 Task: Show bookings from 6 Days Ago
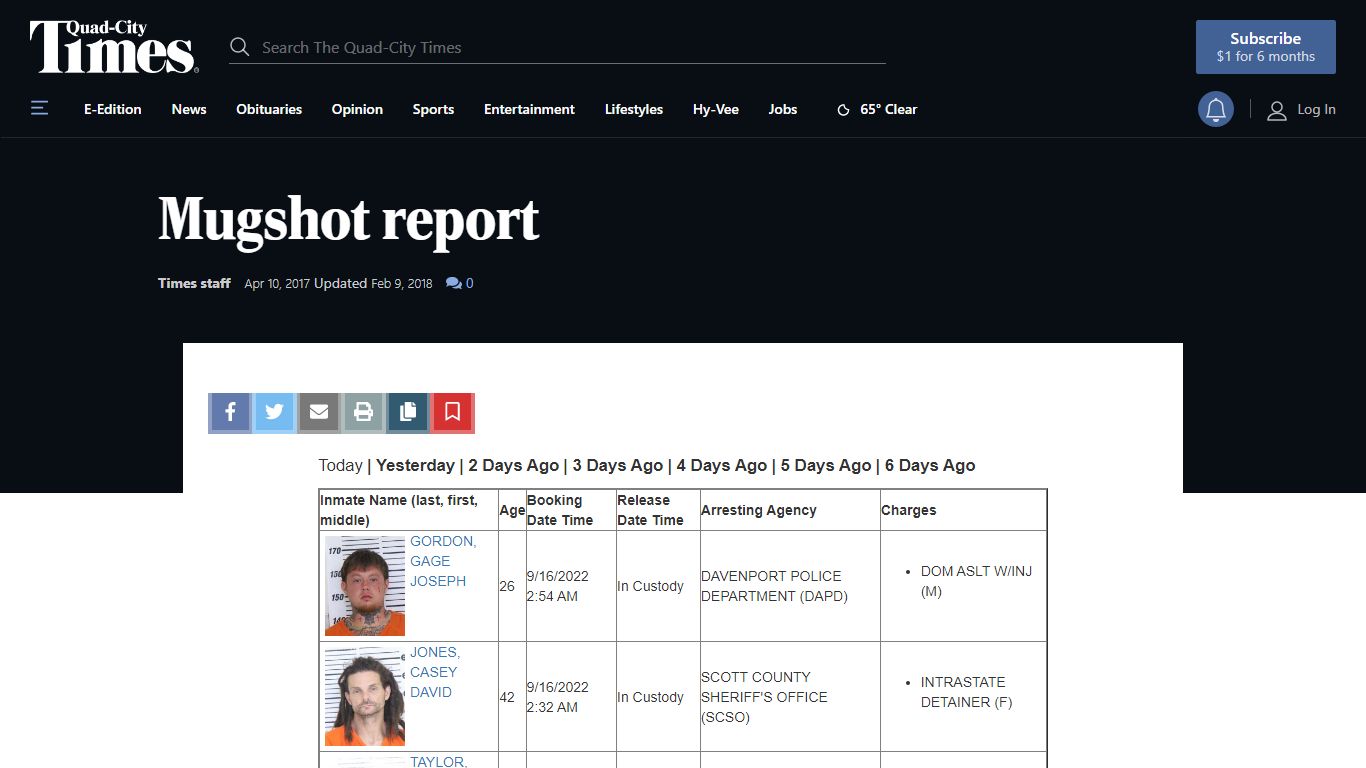point(930,465)
